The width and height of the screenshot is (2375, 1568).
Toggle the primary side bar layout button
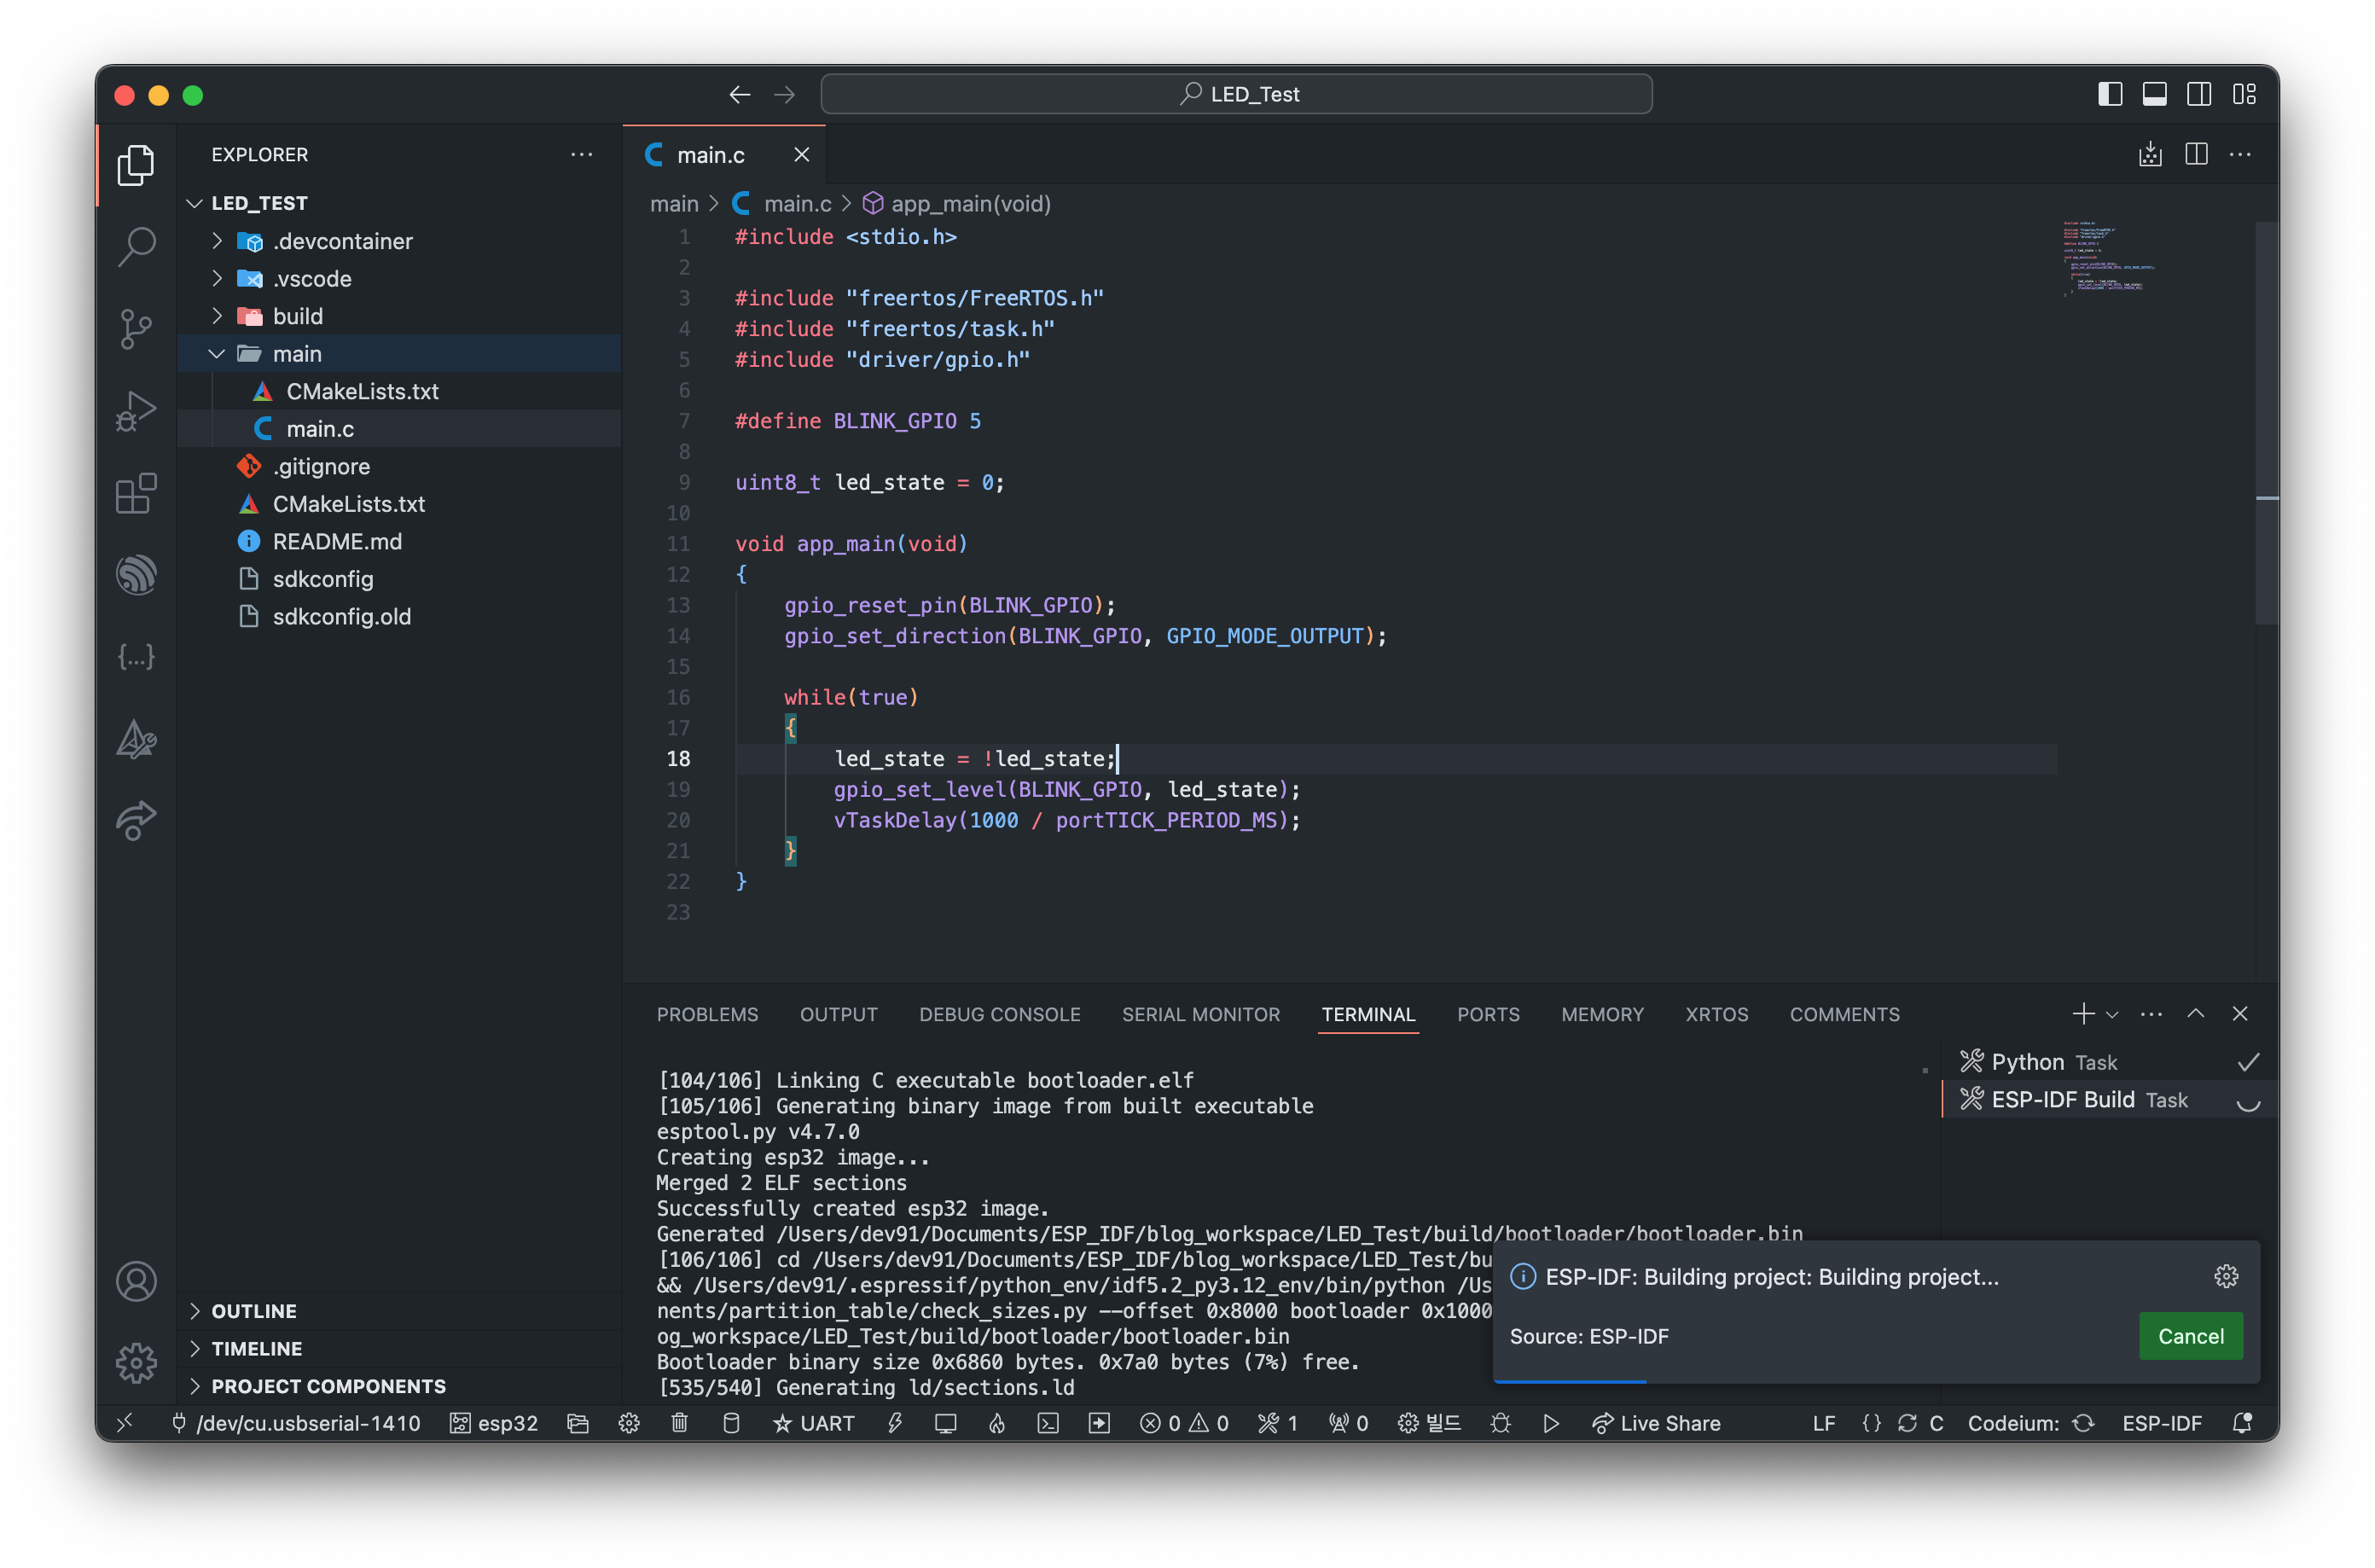[2109, 94]
